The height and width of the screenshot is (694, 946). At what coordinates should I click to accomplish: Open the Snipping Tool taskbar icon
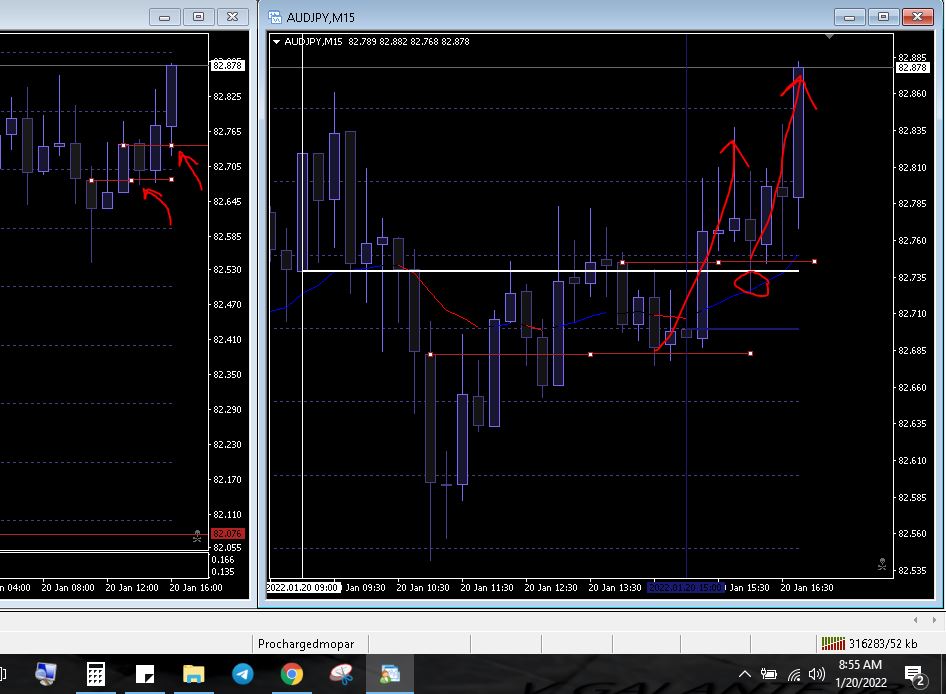[x=340, y=674]
